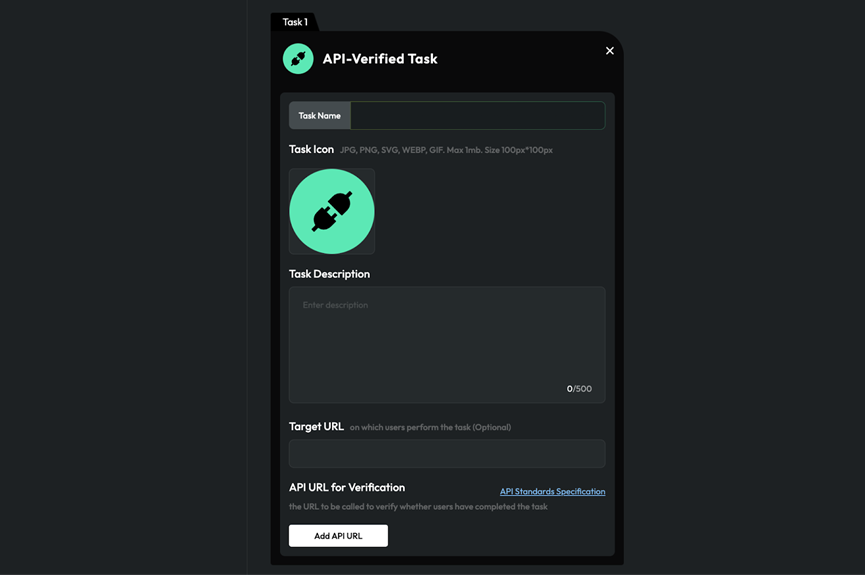Click the verification URL explanation text
Image resolution: width=865 pixels, height=575 pixels.
point(418,507)
